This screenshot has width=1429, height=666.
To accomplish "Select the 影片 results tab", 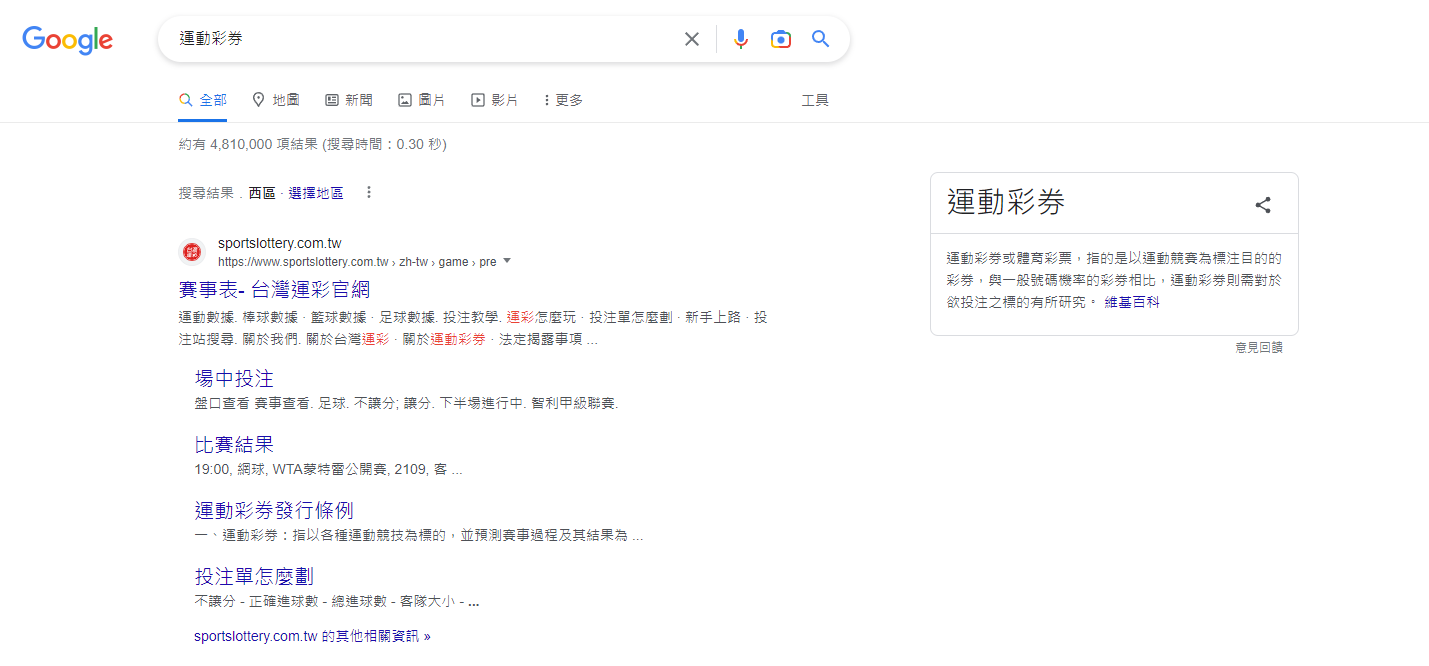I will click(x=495, y=100).
